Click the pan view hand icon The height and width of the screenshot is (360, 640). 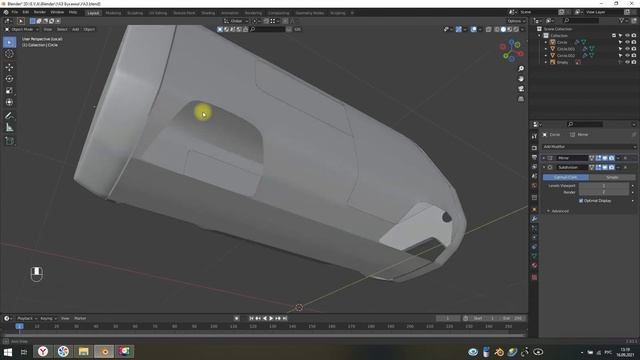(x=521, y=79)
